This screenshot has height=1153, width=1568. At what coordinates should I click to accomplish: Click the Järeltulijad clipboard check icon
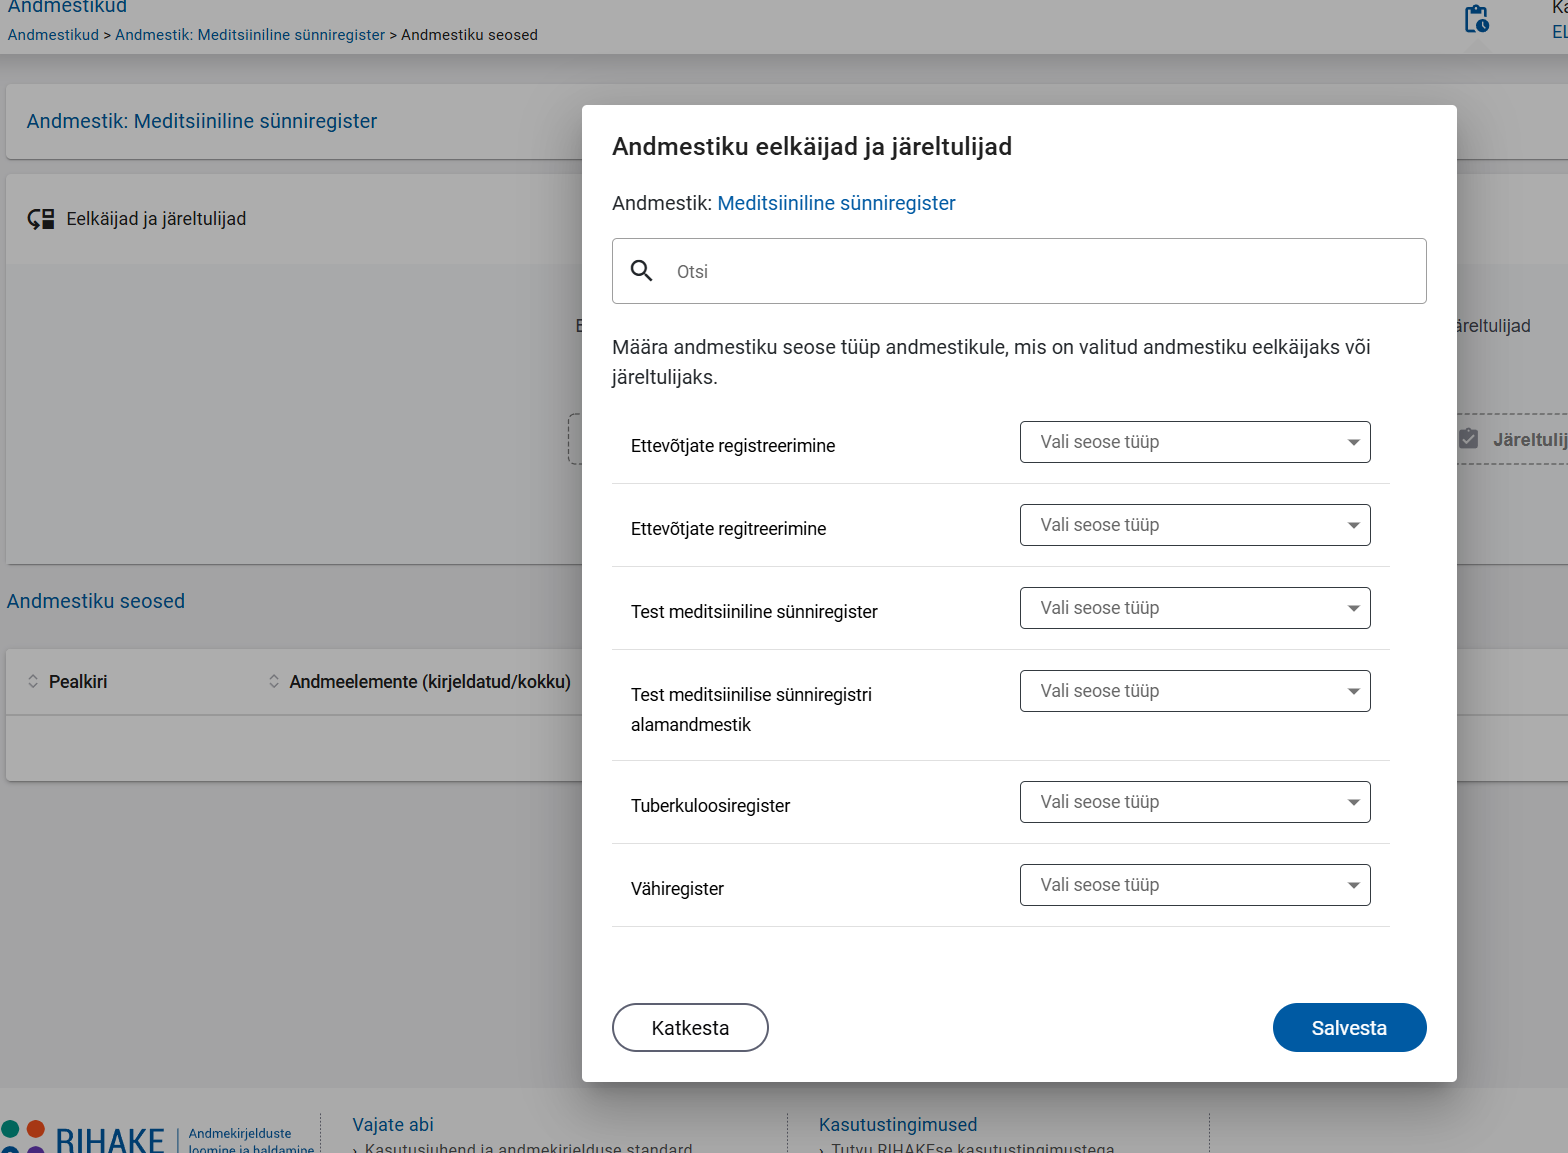(x=1468, y=439)
